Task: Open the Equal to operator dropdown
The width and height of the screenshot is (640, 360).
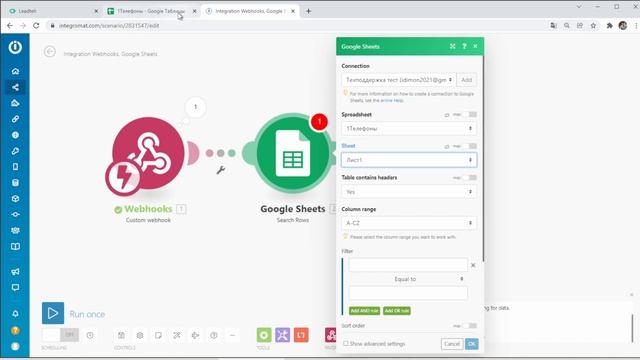Action: (408, 279)
